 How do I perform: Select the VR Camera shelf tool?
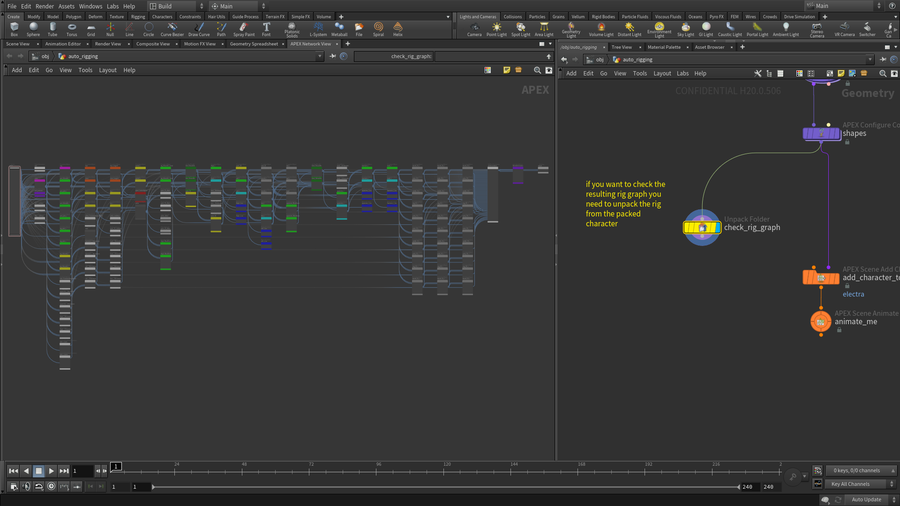844,30
